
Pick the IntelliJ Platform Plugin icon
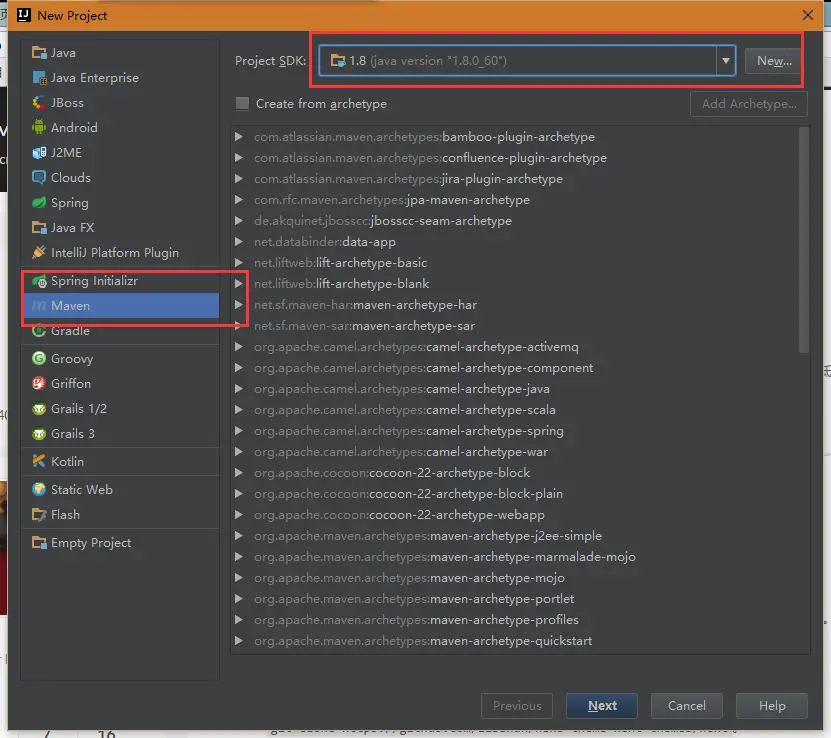pyautogui.click(x=39, y=253)
